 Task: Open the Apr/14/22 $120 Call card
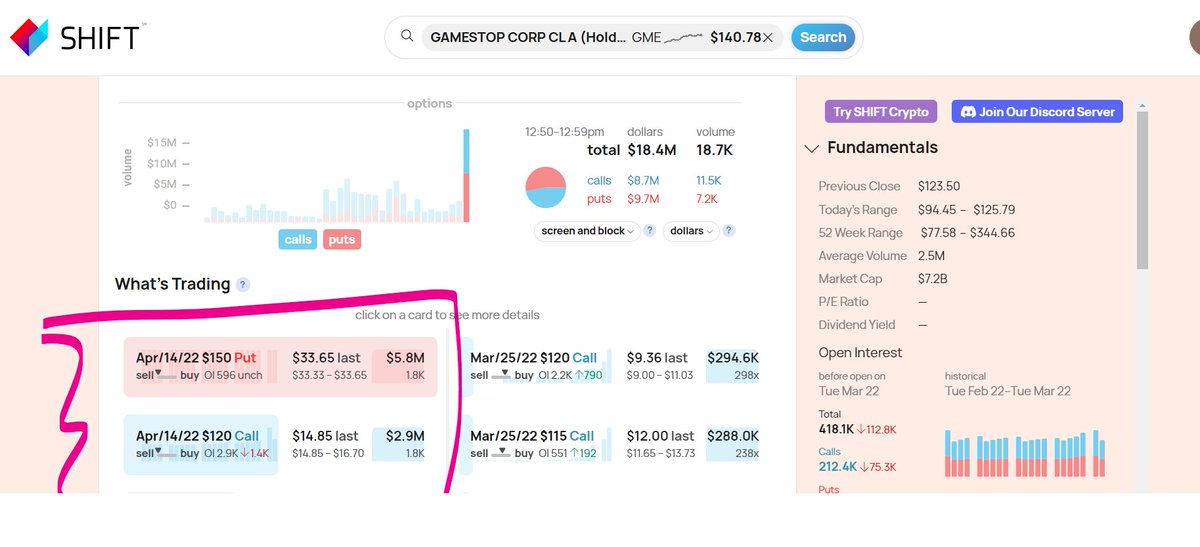point(281,444)
